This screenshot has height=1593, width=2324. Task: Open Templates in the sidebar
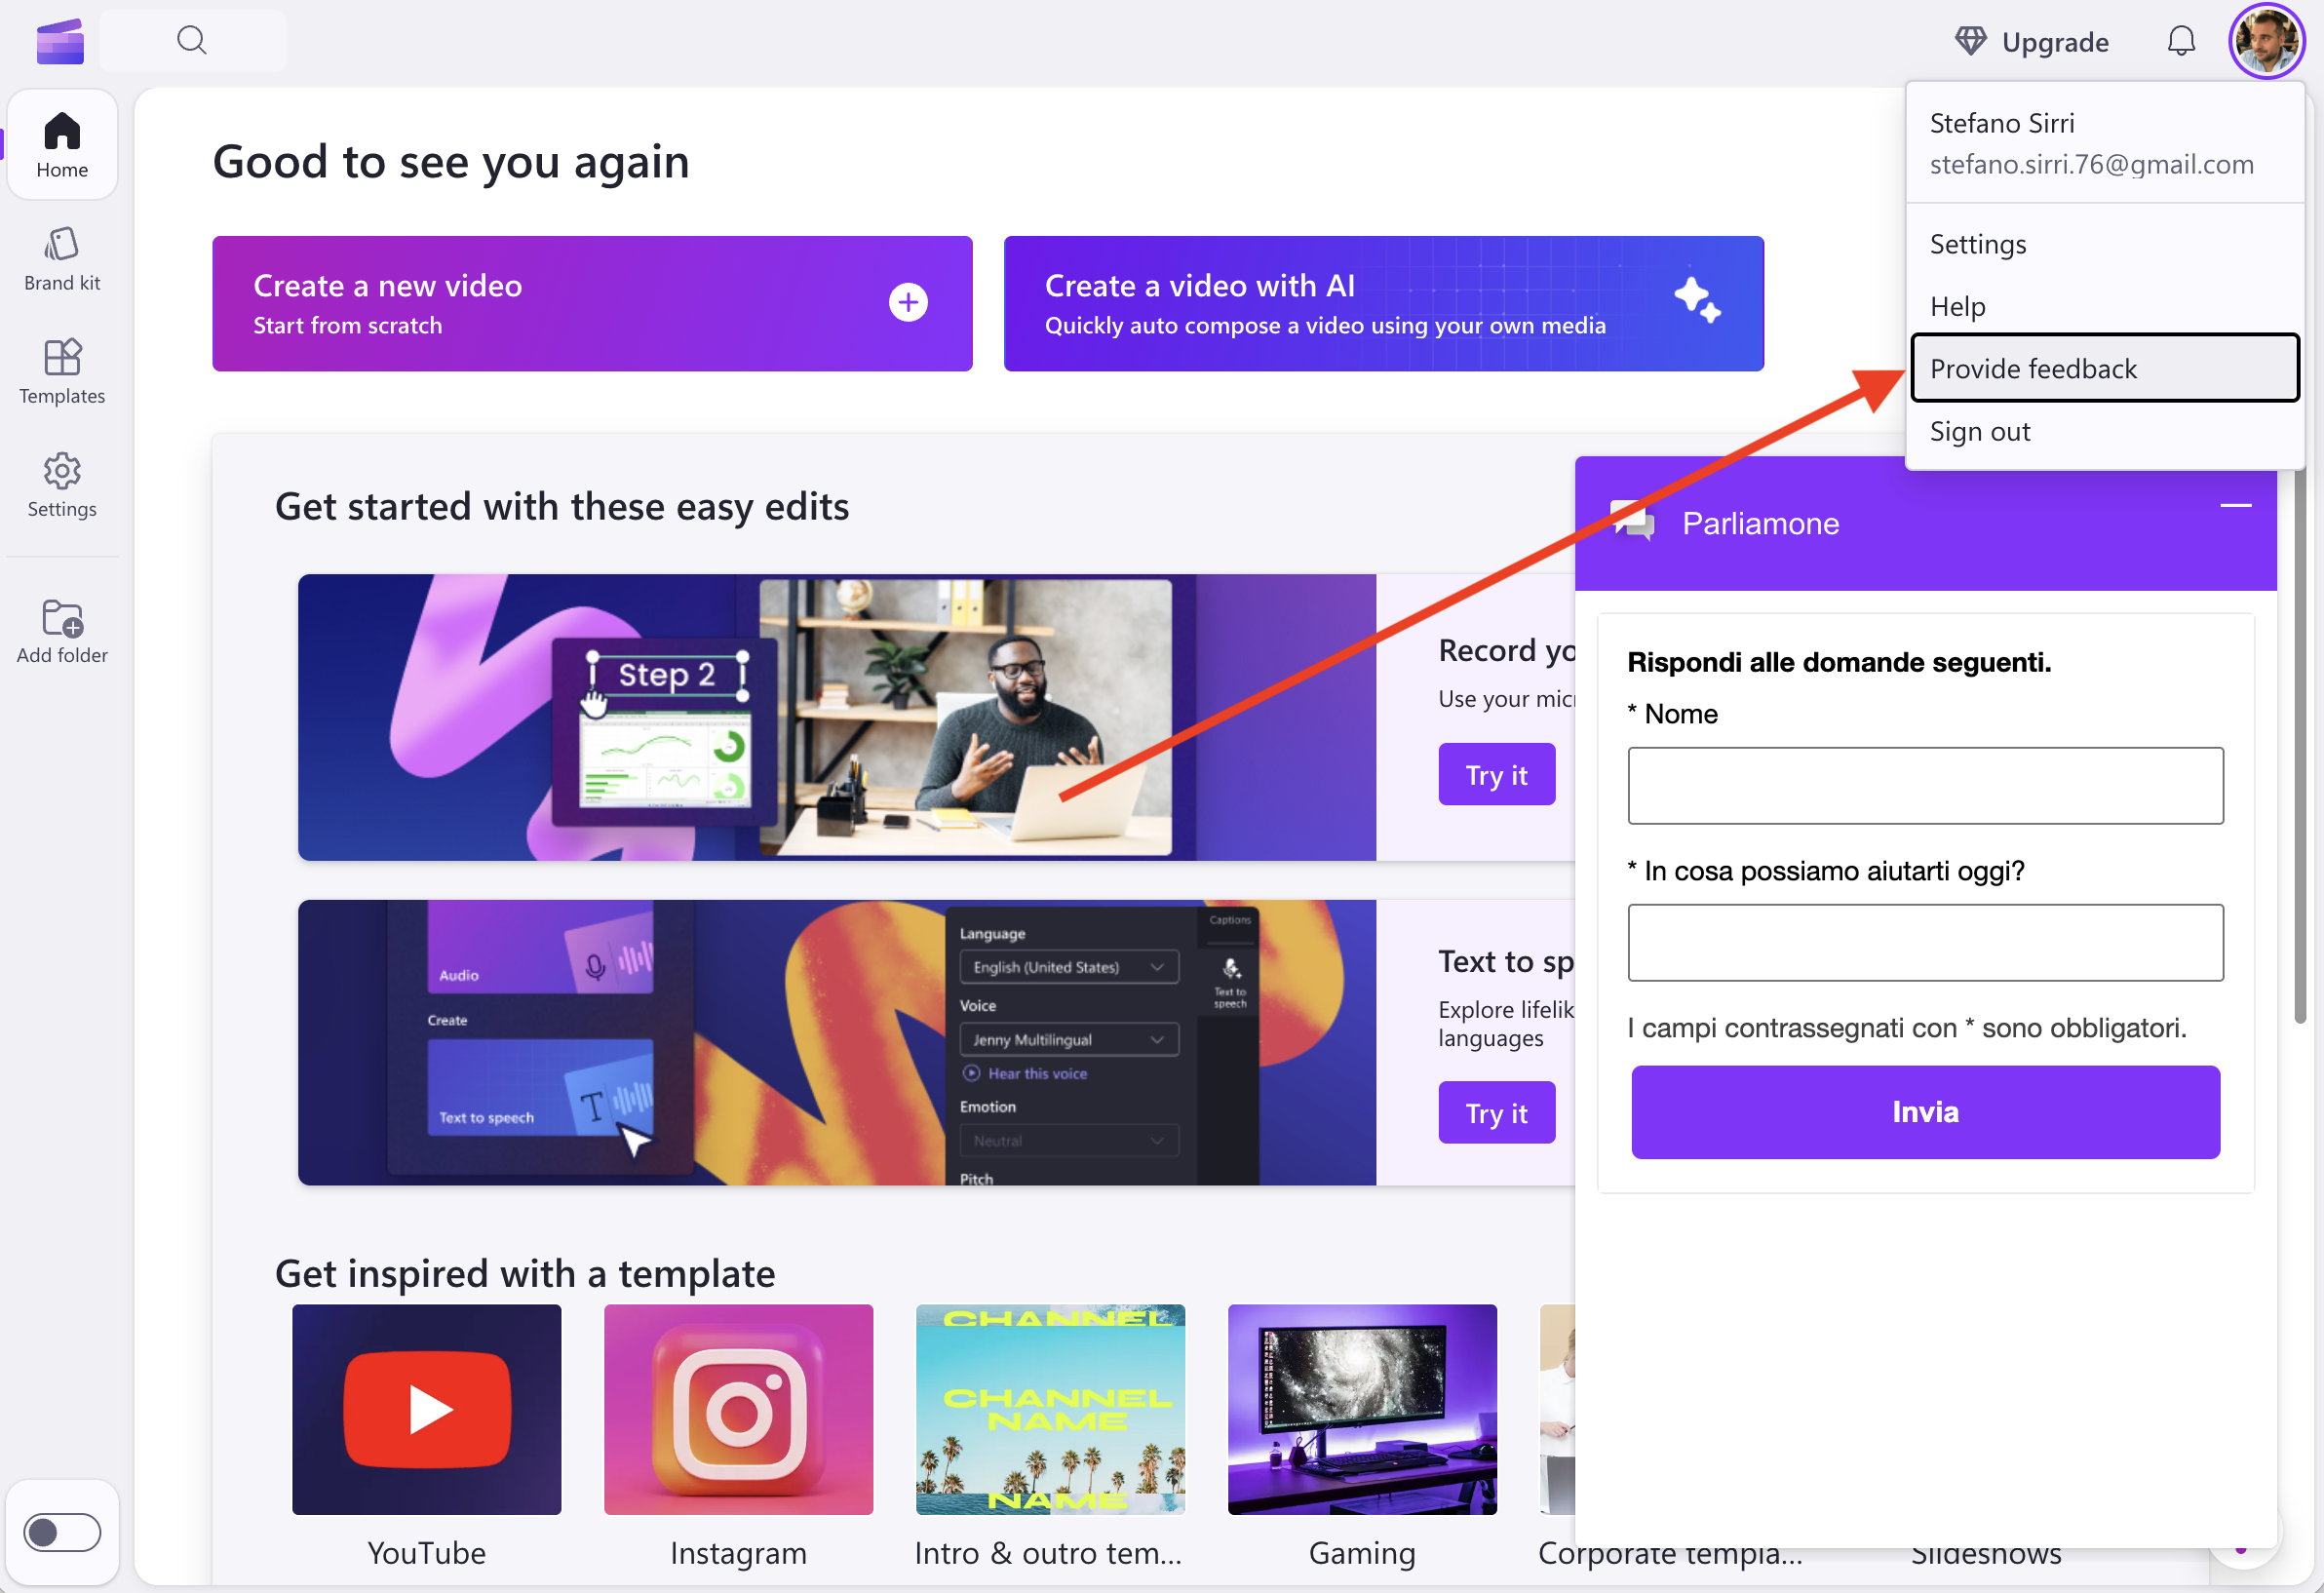tap(62, 372)
